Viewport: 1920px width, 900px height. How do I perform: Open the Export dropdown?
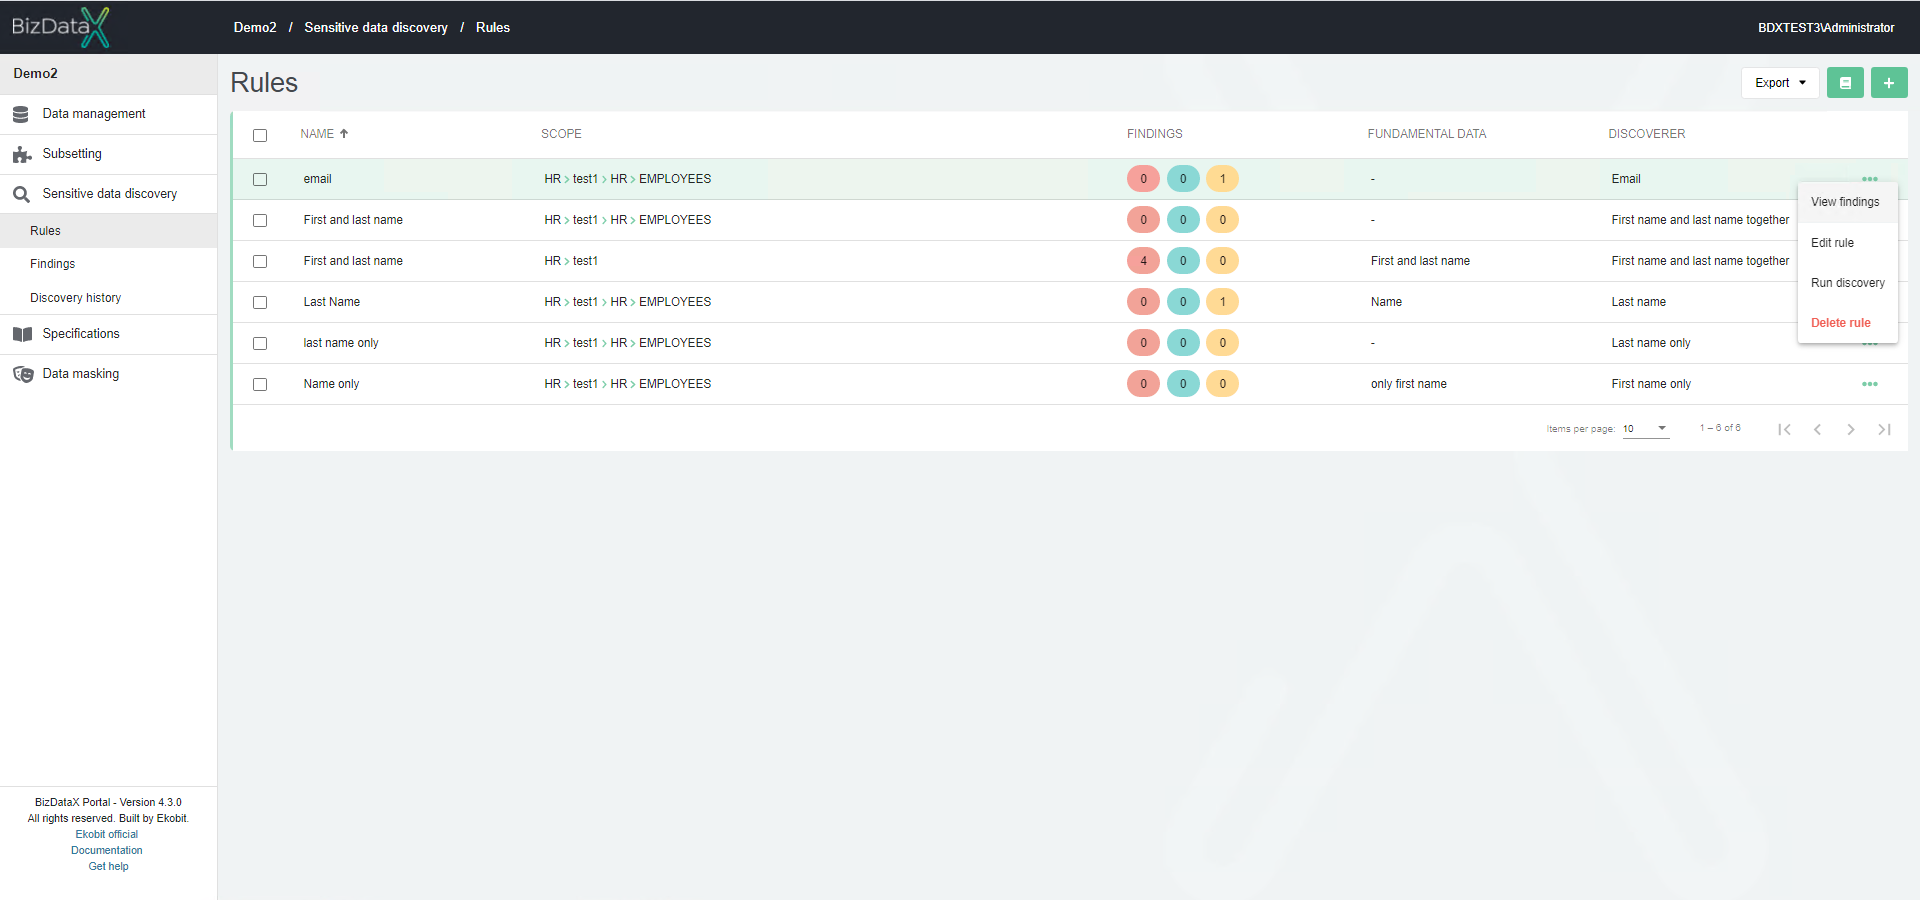(1780, 83)
